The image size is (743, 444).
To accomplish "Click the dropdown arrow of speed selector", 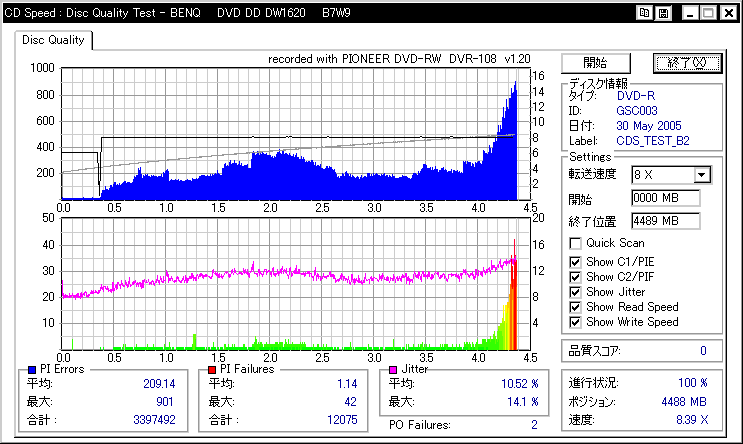I will (702, 175).
